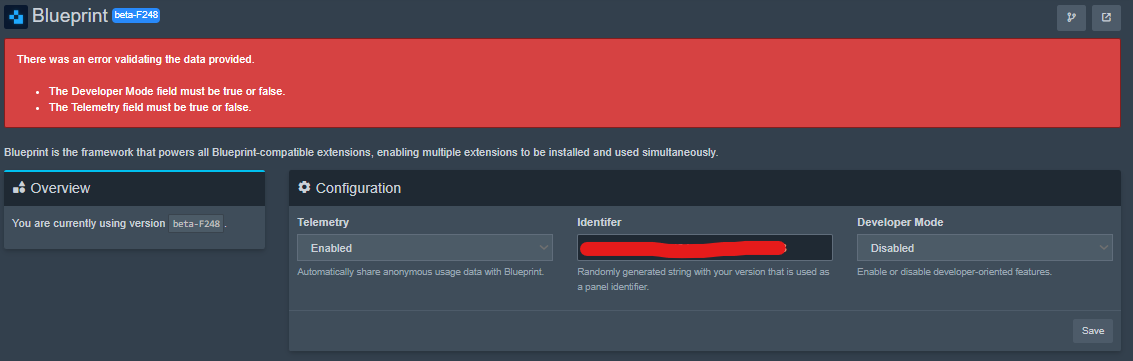Click the red validation error alert
Image resolution: width=1133 pixels, height=361 pixels.
pyautogui.click(x=563, y=83)
